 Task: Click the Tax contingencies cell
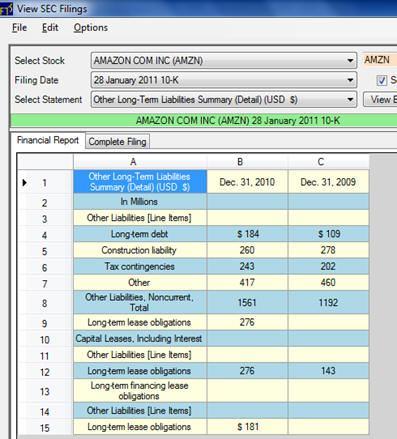coord(140,266)
